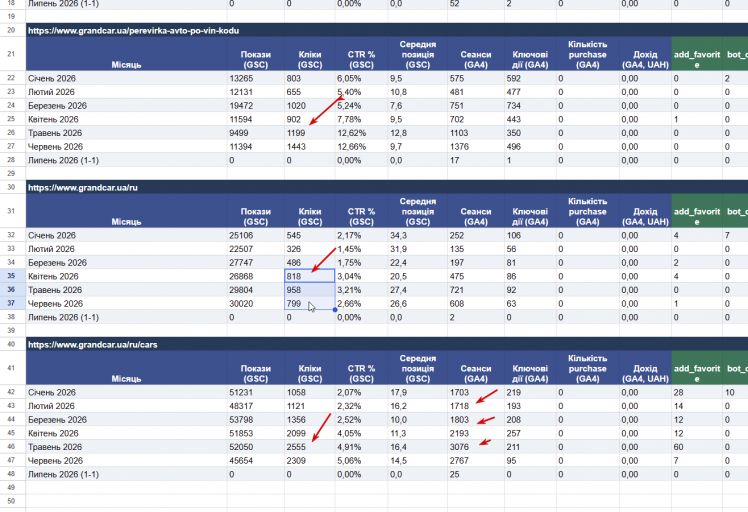Click the Кількість purchase (GA4) header in row 21
Screen dimensions: 748x512
[x=587, y=54]
